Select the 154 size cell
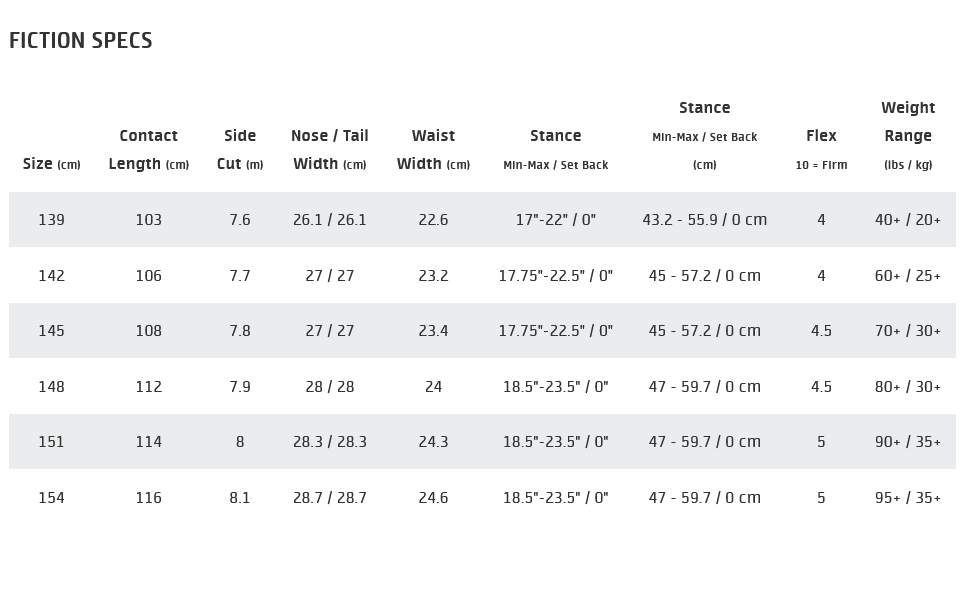 point(51,498)
